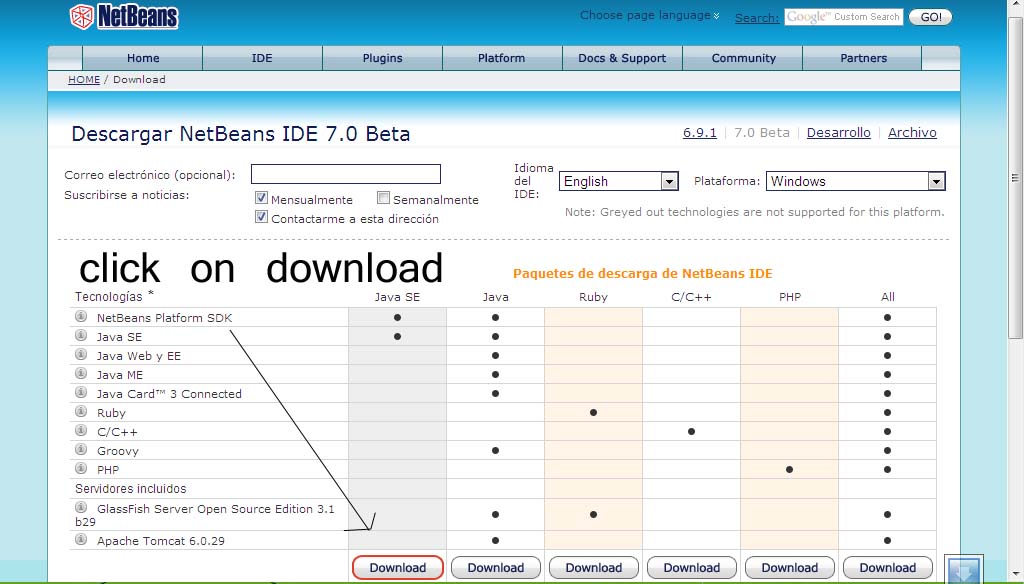The height and width of the screenshot is (584, 1024).
Task: Click the GO! search button
Action: pos(931,17)
